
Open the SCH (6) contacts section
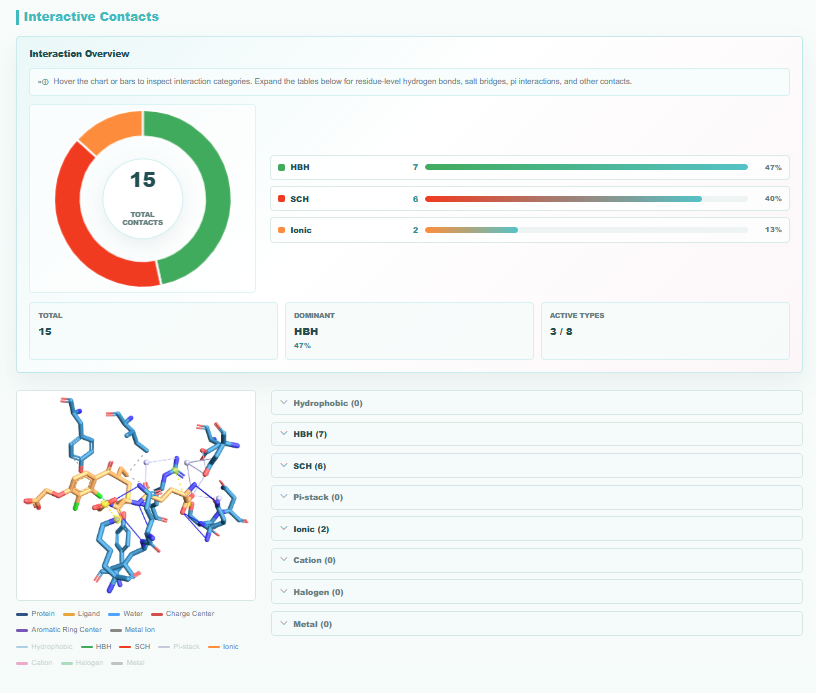coord(537,466)
